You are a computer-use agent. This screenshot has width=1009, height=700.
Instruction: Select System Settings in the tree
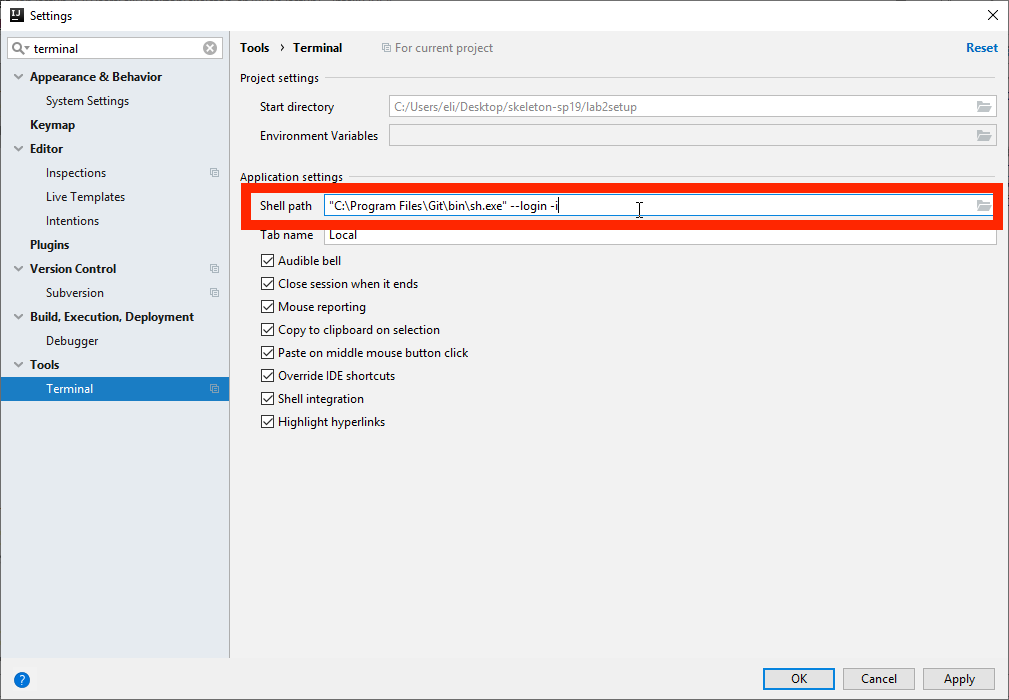click(x=88, y=101)
